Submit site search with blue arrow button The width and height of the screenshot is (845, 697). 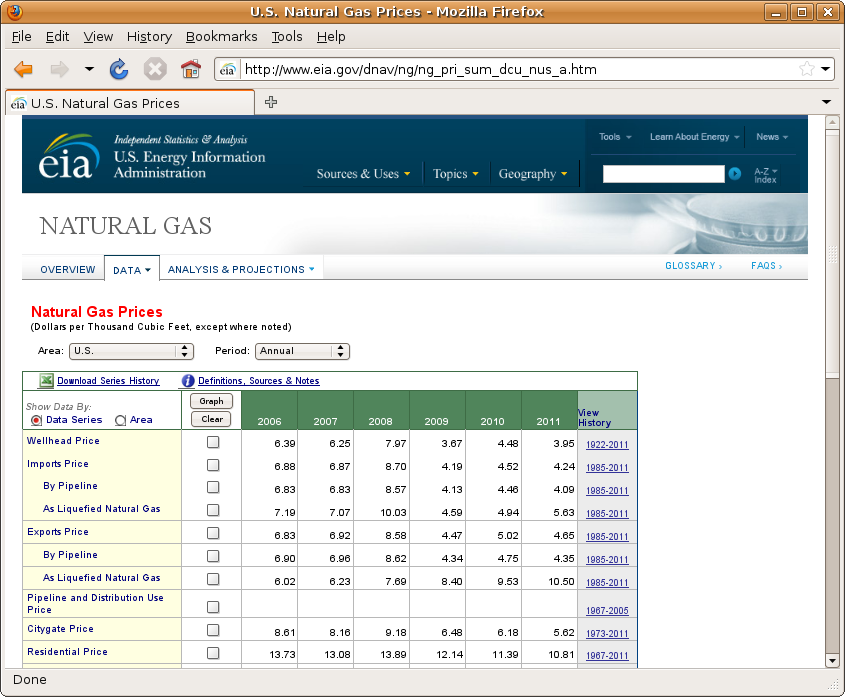coord(735,174)
